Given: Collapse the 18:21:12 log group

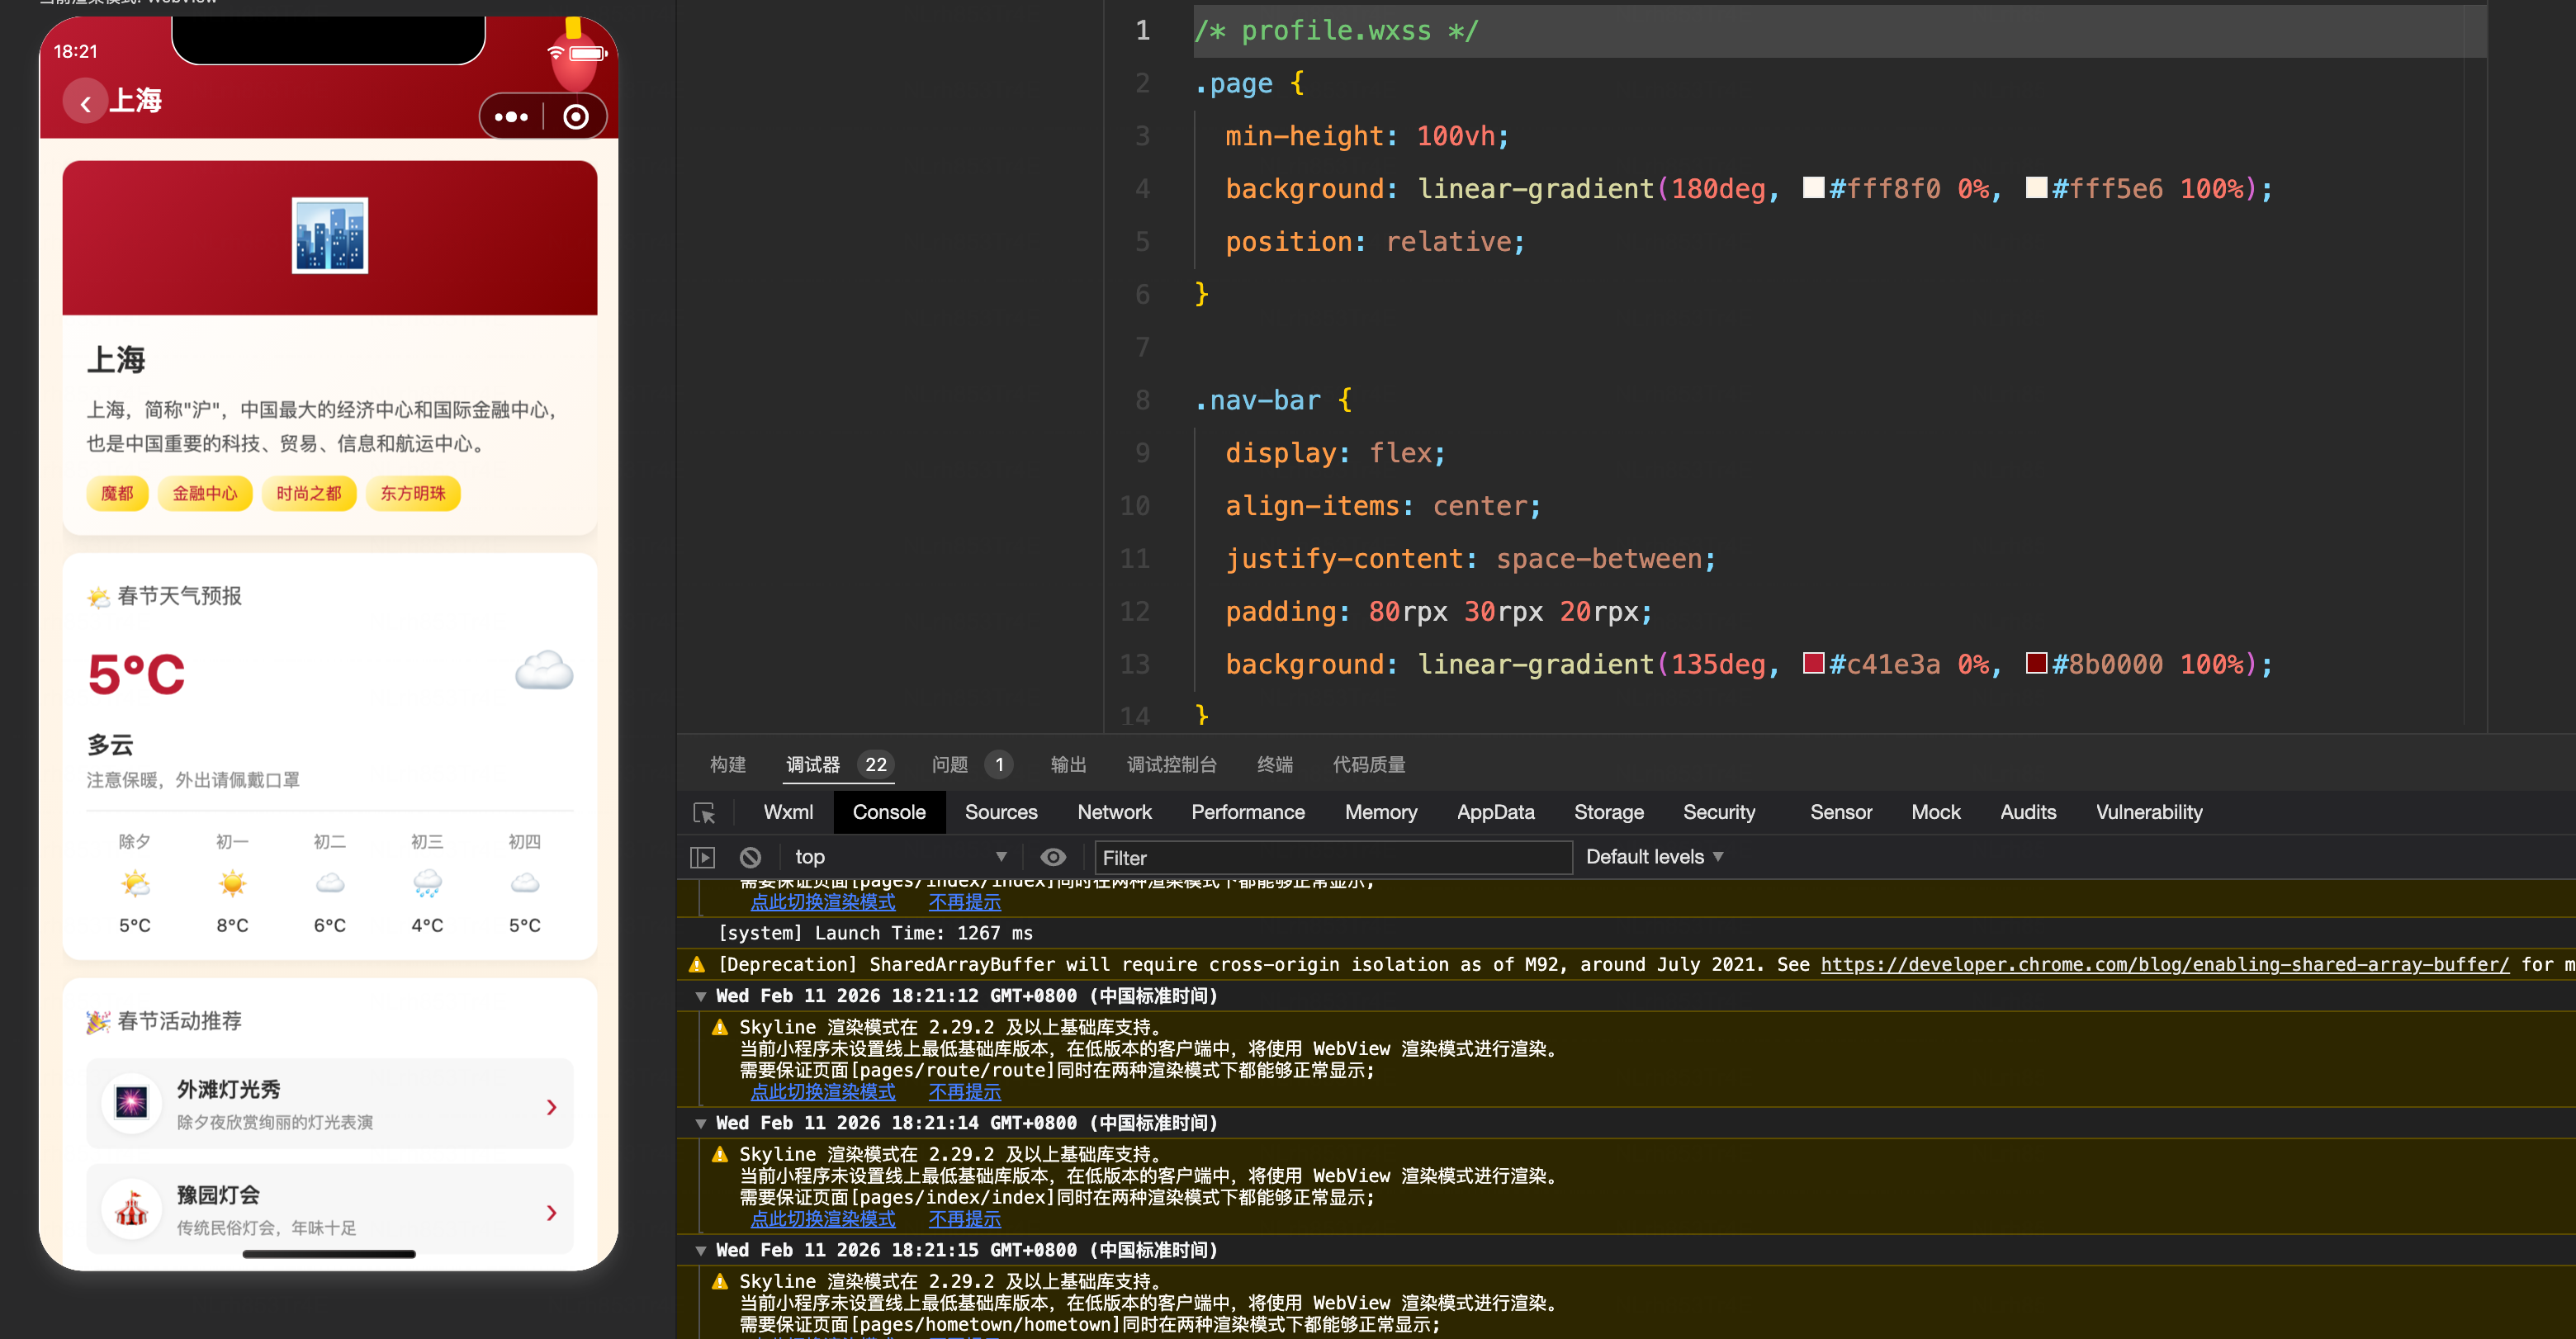Looking at the screenshot, I should 701,996.
